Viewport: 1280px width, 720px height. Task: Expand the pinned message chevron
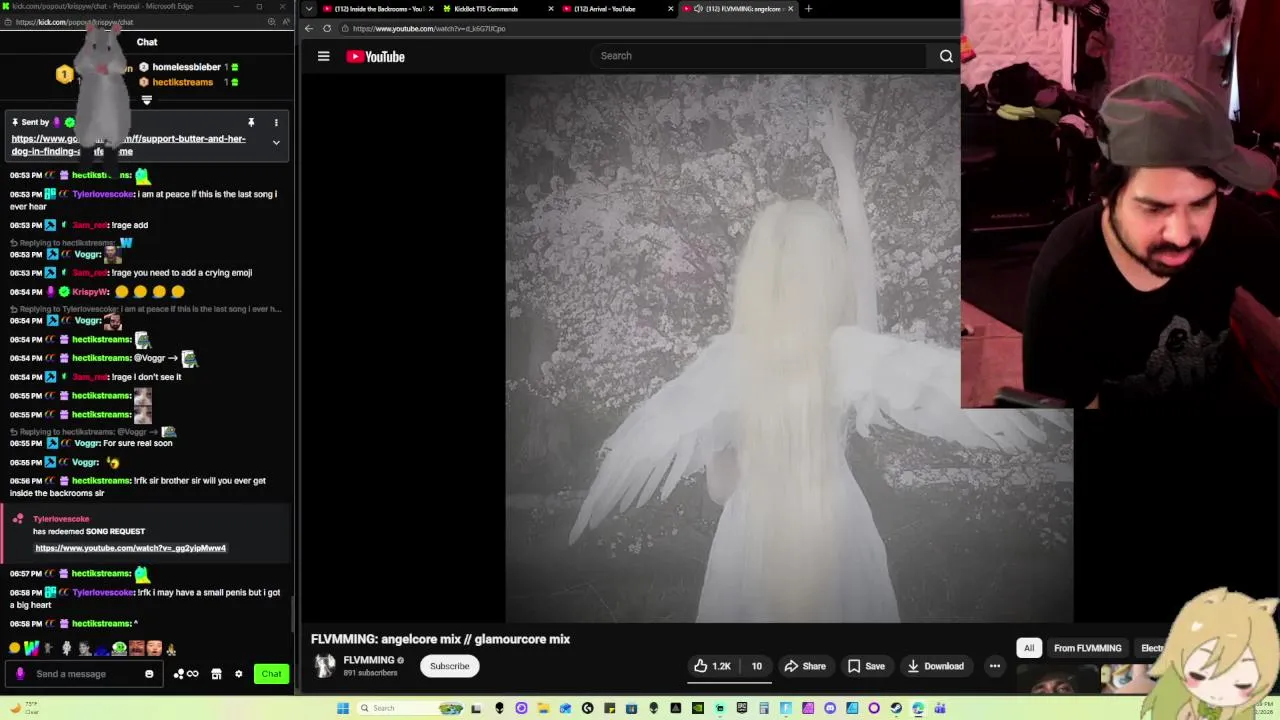(276, 142)
